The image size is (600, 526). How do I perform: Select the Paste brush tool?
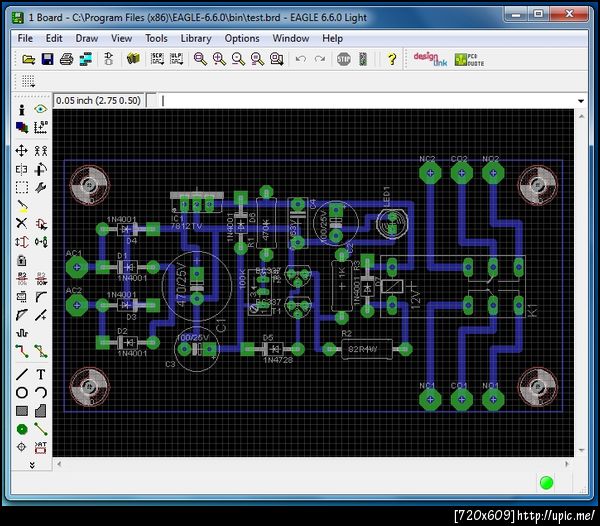tap(23, 206)
